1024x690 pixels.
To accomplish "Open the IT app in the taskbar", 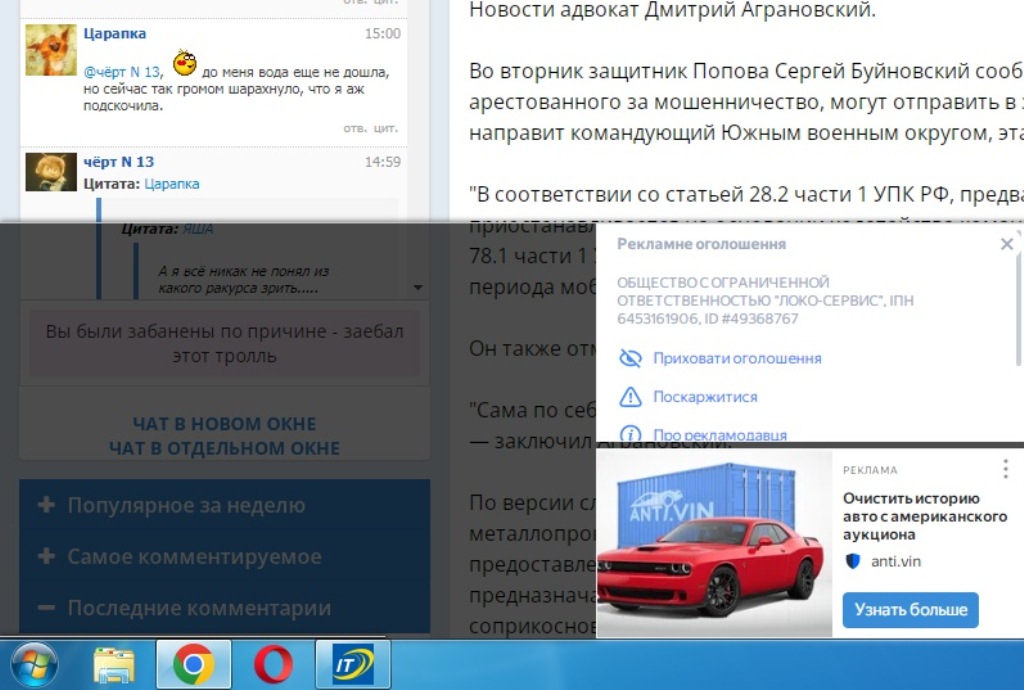I will tap(353, 665).
